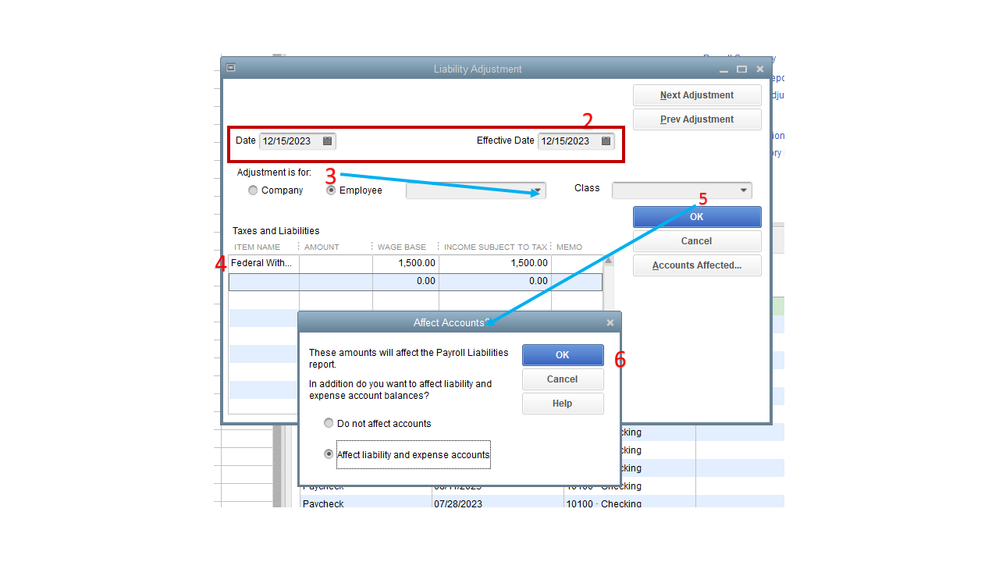Maximize the Liability Adjustment window
Image resolution: width=999 pixels, height=562 pixels.
[742, 69]
